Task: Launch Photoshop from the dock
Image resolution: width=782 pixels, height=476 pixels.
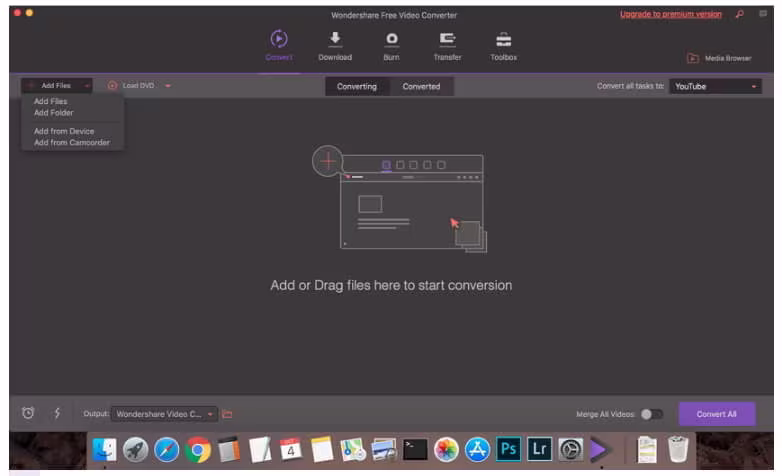Action: point(508,449)
